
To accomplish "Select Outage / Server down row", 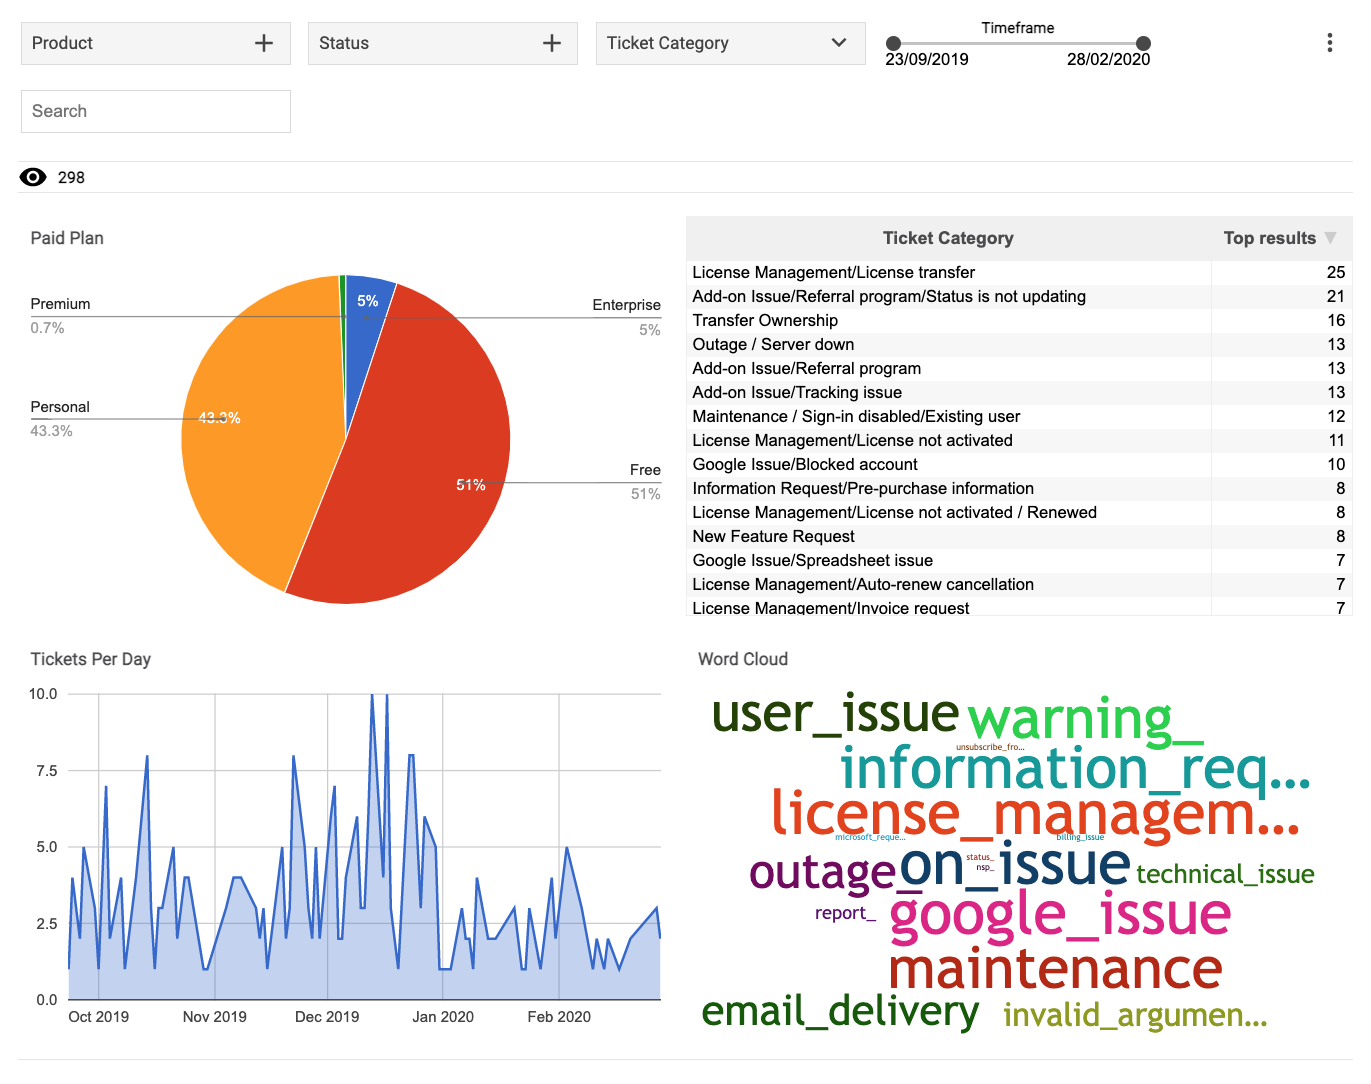I will pyautogui.click(x=773, y=344).
